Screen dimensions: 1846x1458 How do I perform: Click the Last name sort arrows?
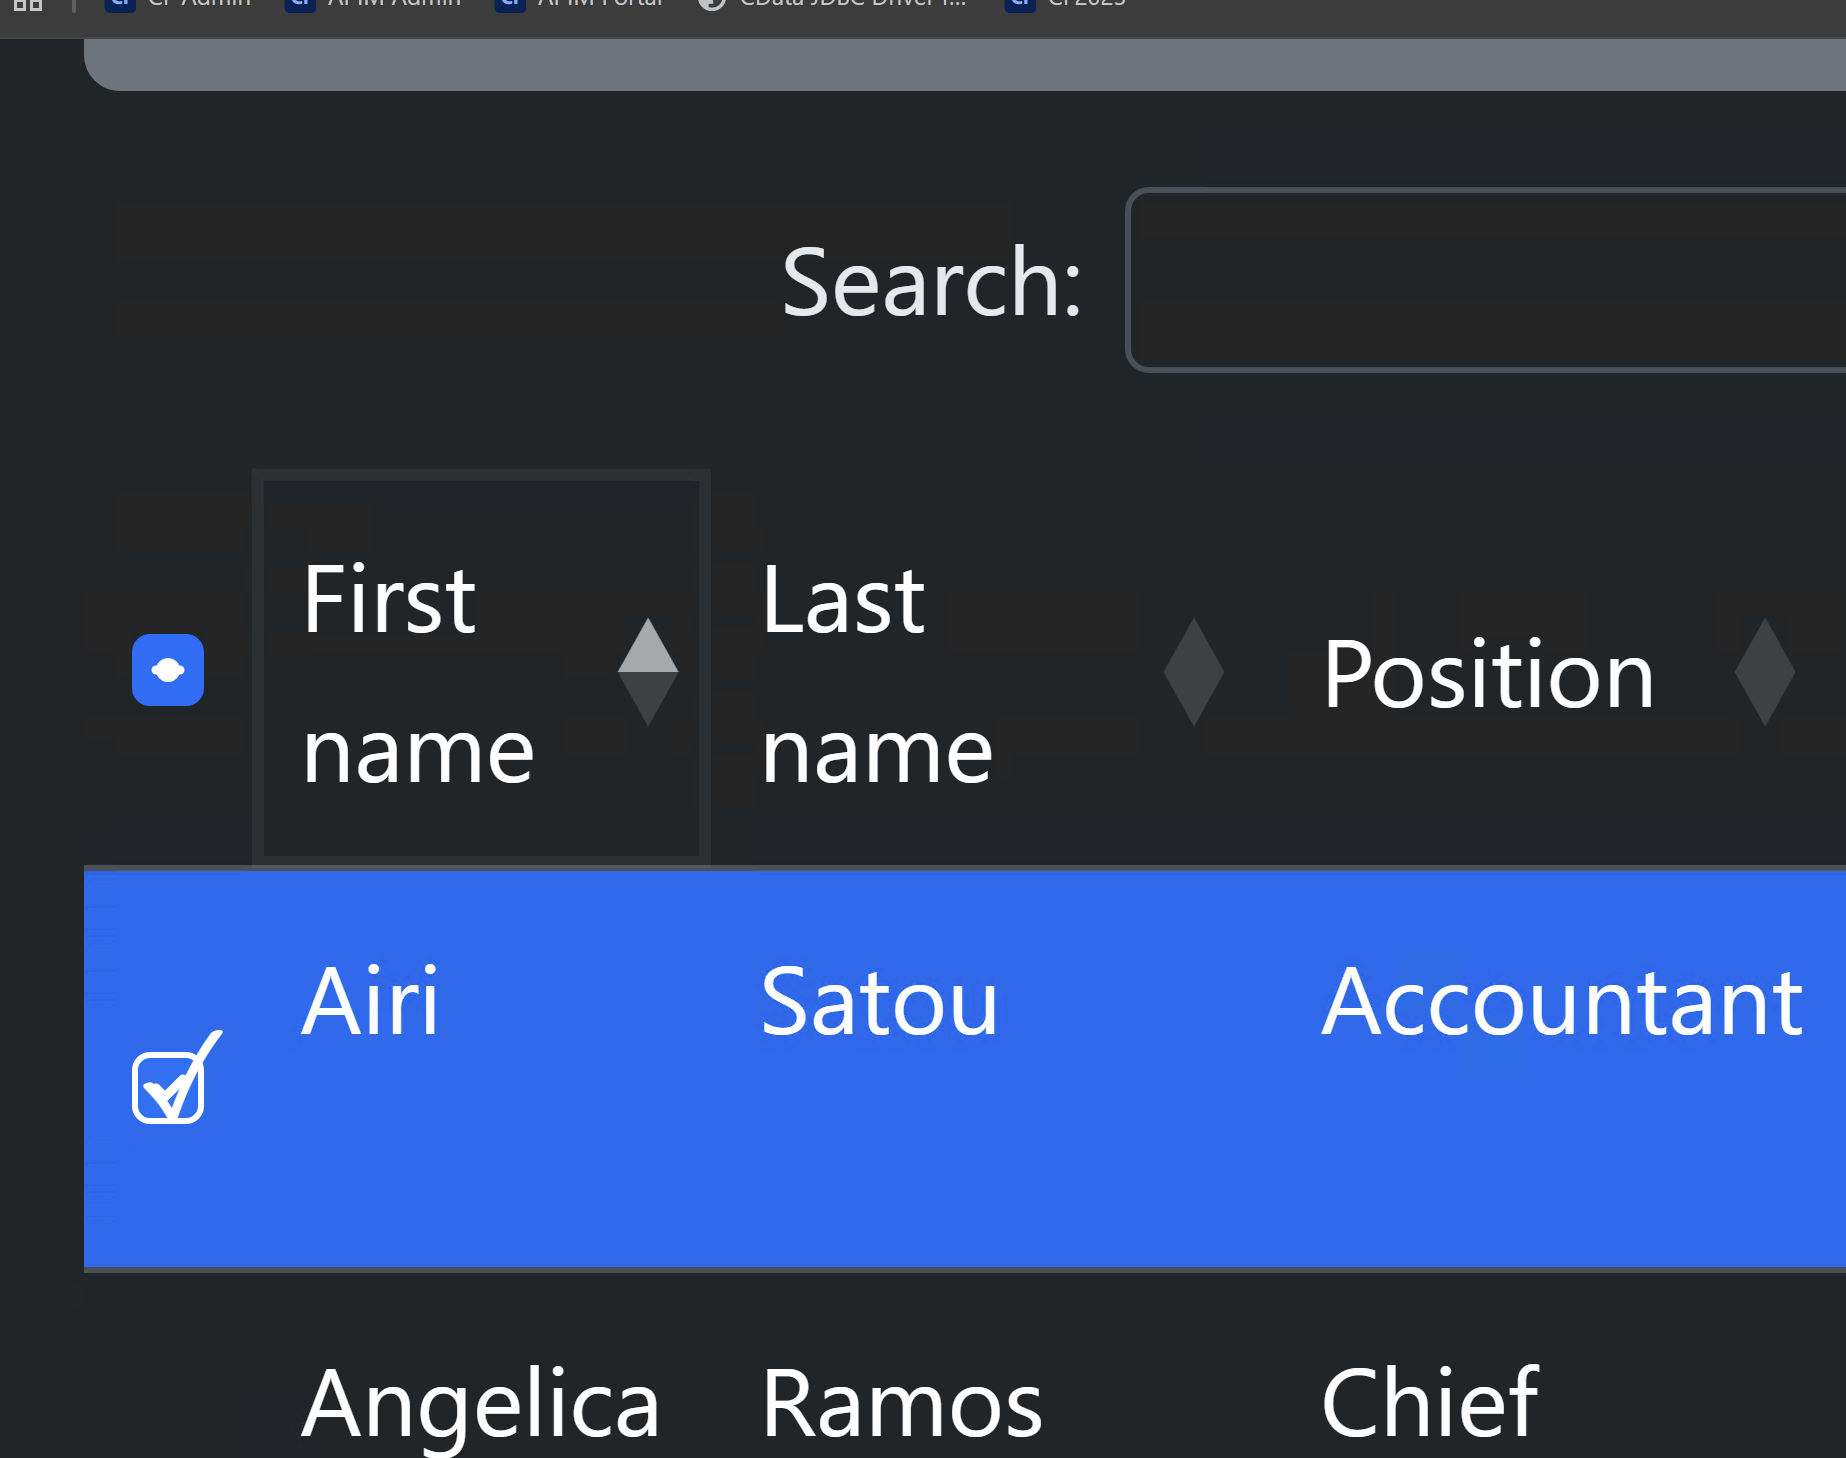point(1193,671)
